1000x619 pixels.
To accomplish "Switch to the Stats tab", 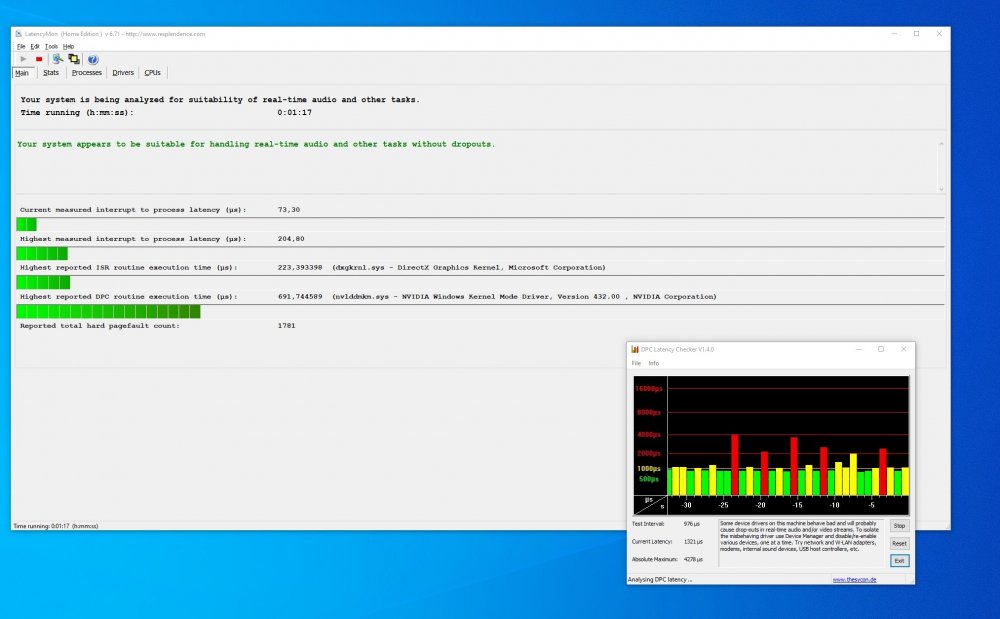I will click(51, 73).
